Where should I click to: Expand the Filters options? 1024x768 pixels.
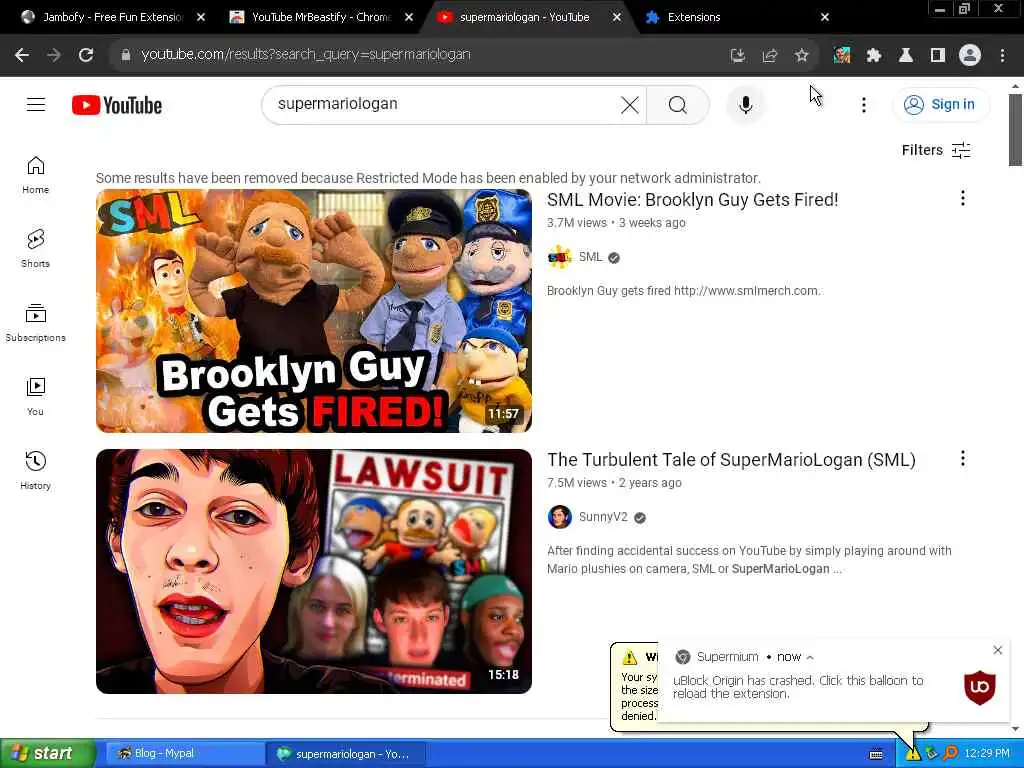click(936, 150)
